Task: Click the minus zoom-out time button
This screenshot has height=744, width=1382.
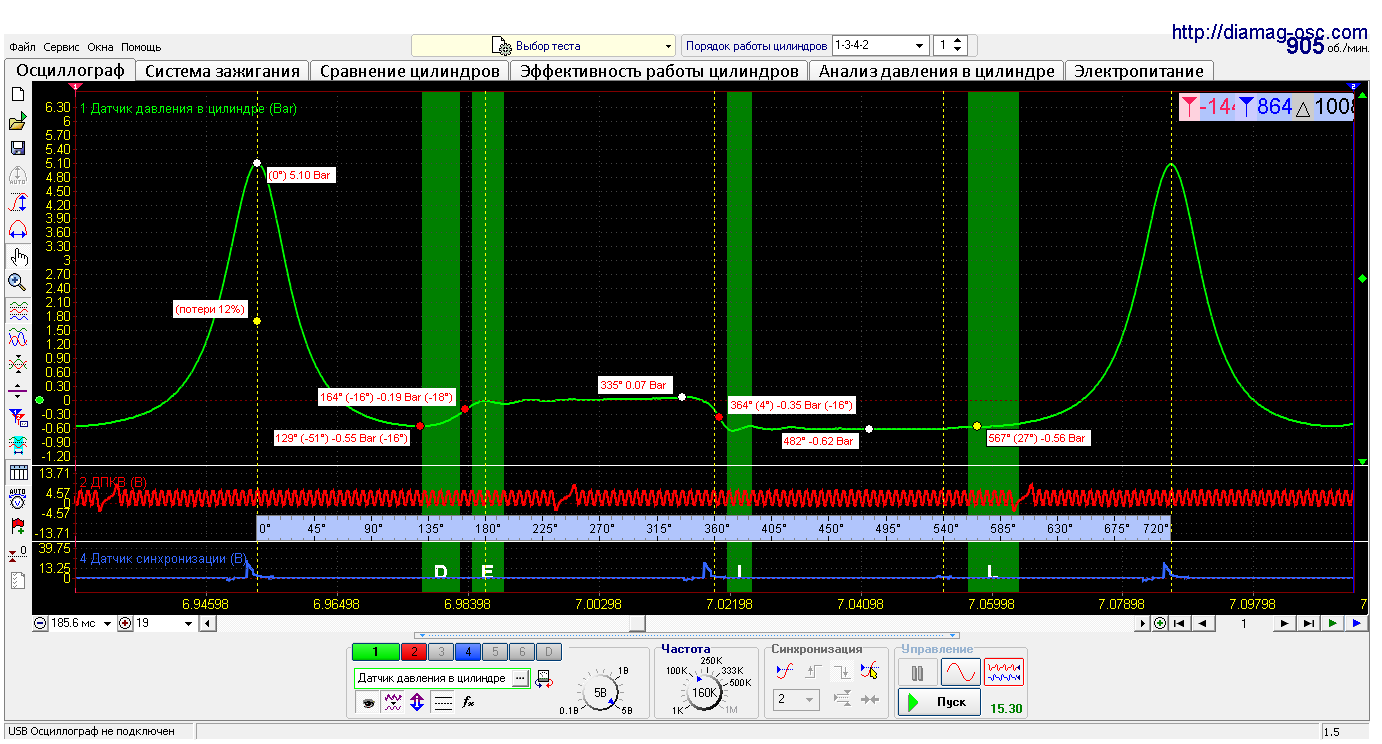Action: coord(40,623)
